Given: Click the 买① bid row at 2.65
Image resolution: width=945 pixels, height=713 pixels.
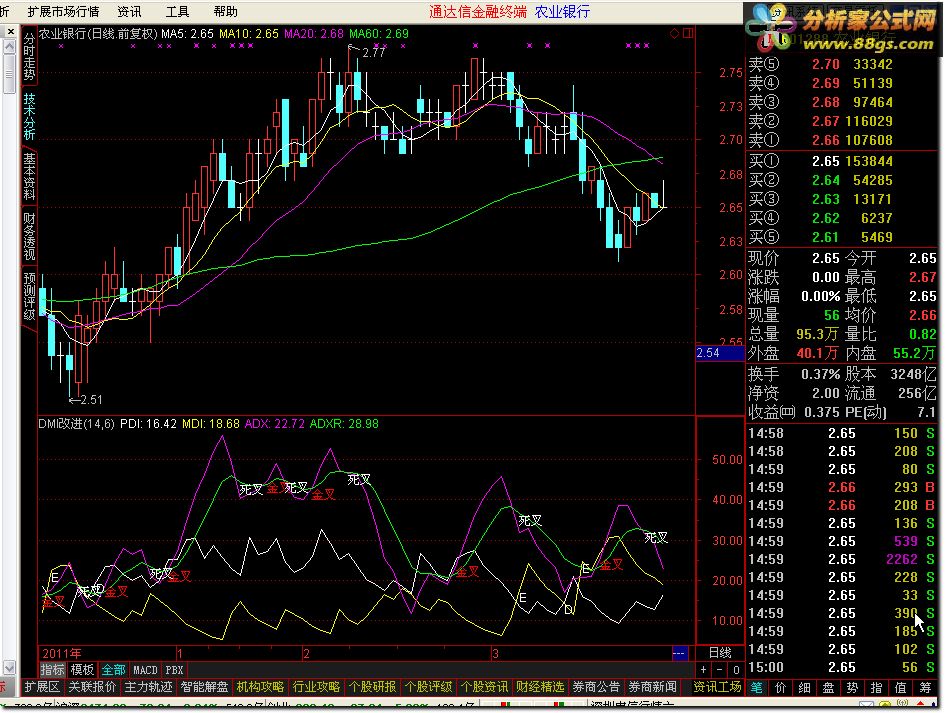Looking at the screenshot, I should pyautogui.click(x=842, y=161).
